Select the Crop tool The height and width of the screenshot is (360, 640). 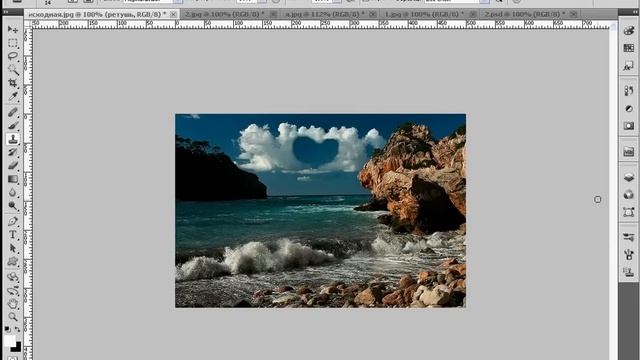13,83
